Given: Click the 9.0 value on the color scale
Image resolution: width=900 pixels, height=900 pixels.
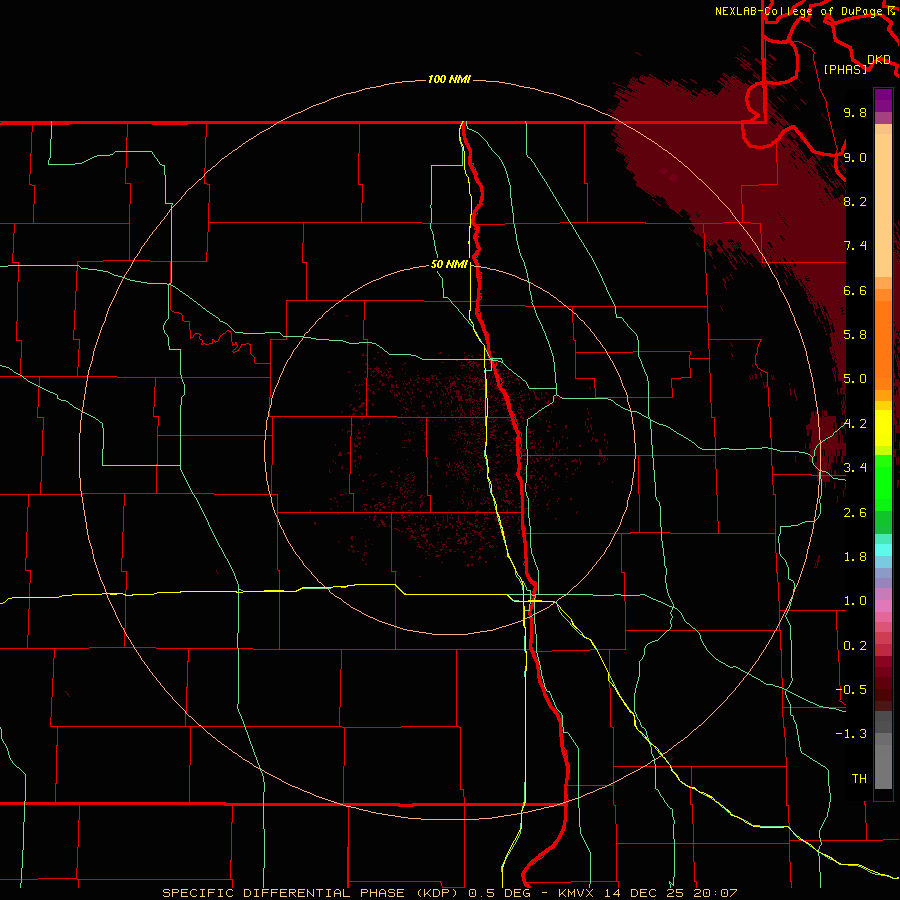Looking at the screenshot, I should click(855, 157).
